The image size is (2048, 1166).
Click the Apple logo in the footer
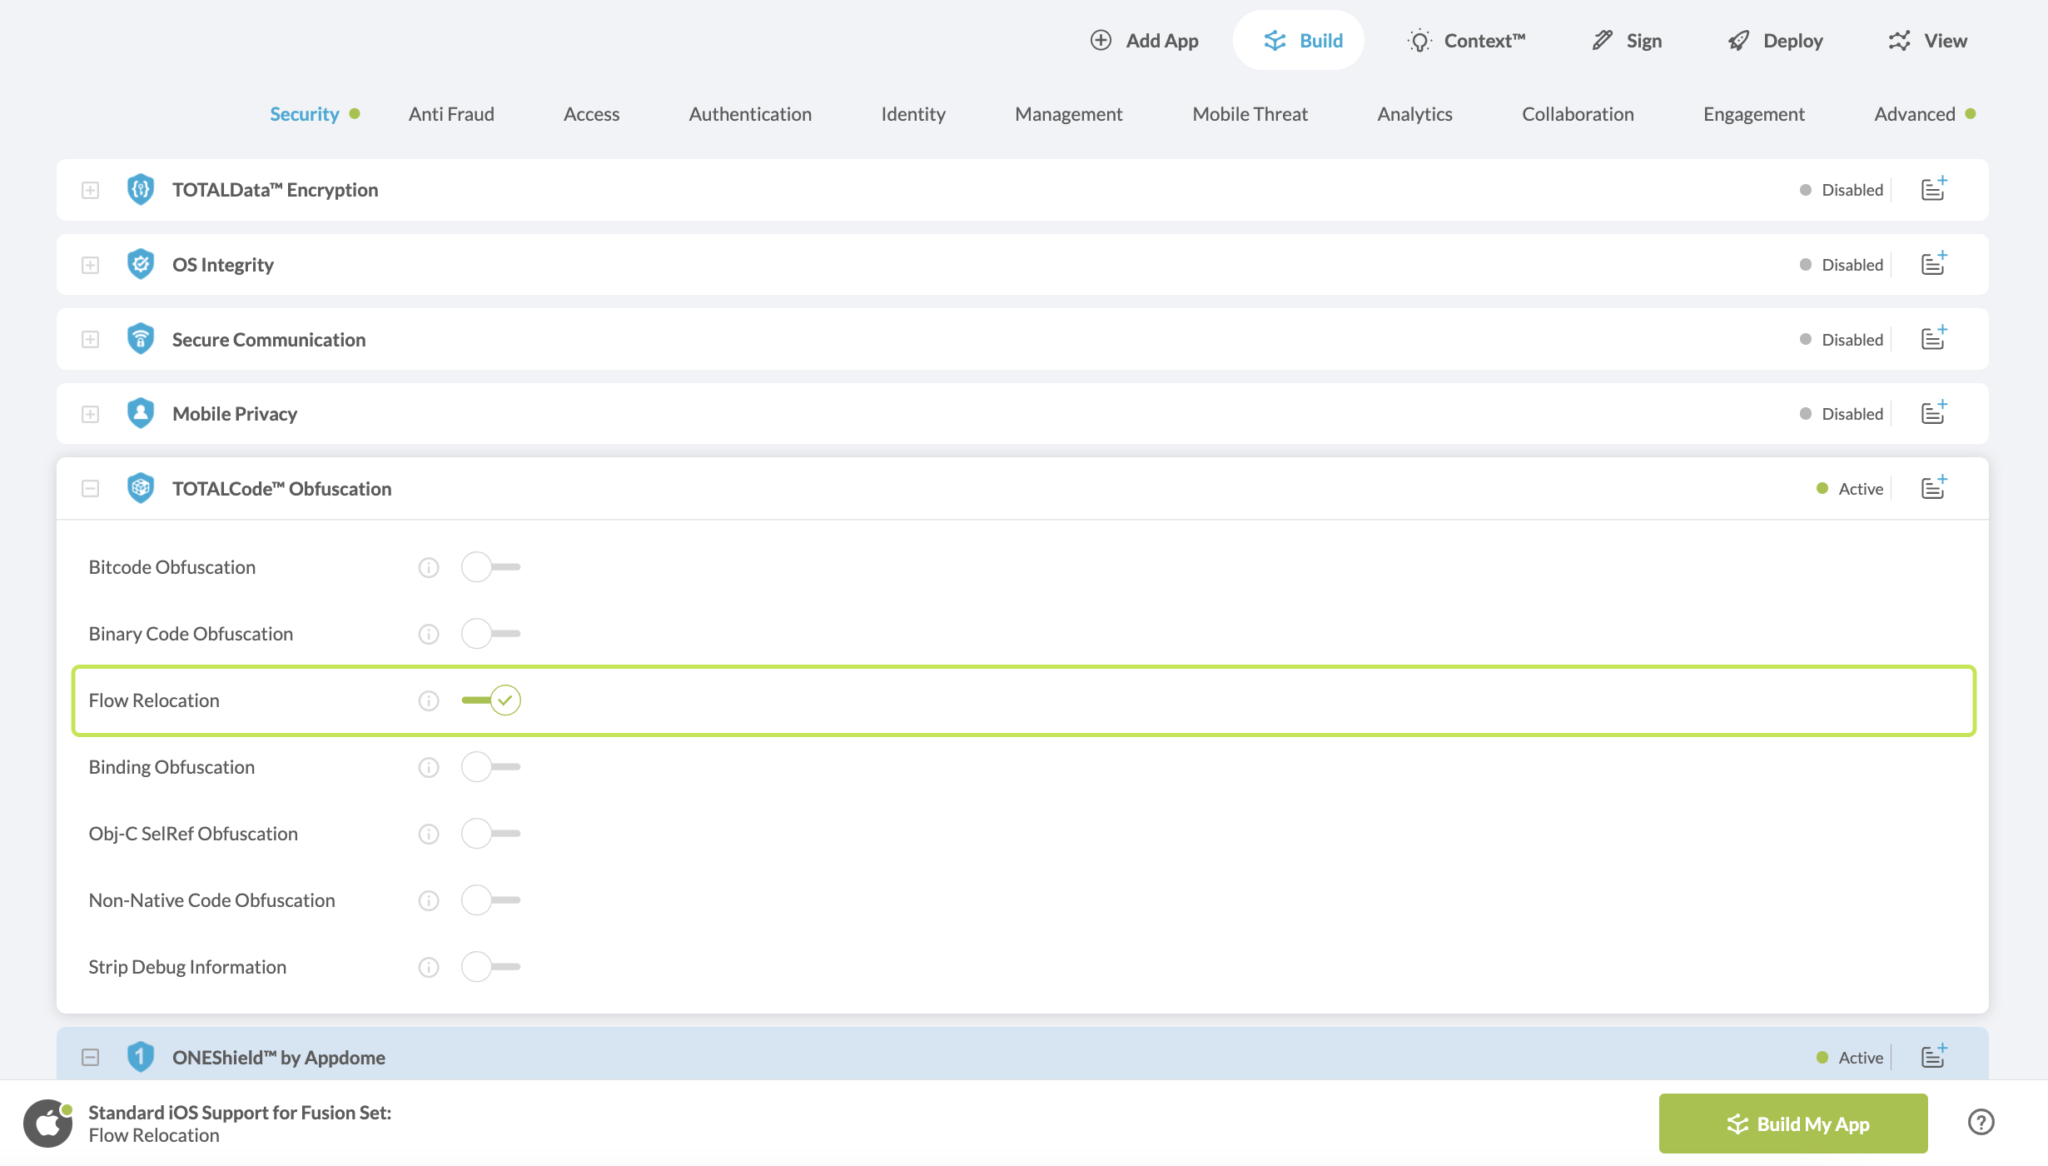[48, 1122]
